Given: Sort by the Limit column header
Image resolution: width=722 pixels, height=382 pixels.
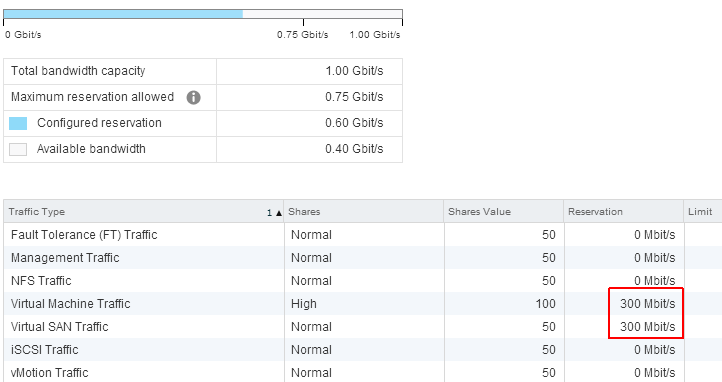Looking at the screenshot, I should pos(703,212).
